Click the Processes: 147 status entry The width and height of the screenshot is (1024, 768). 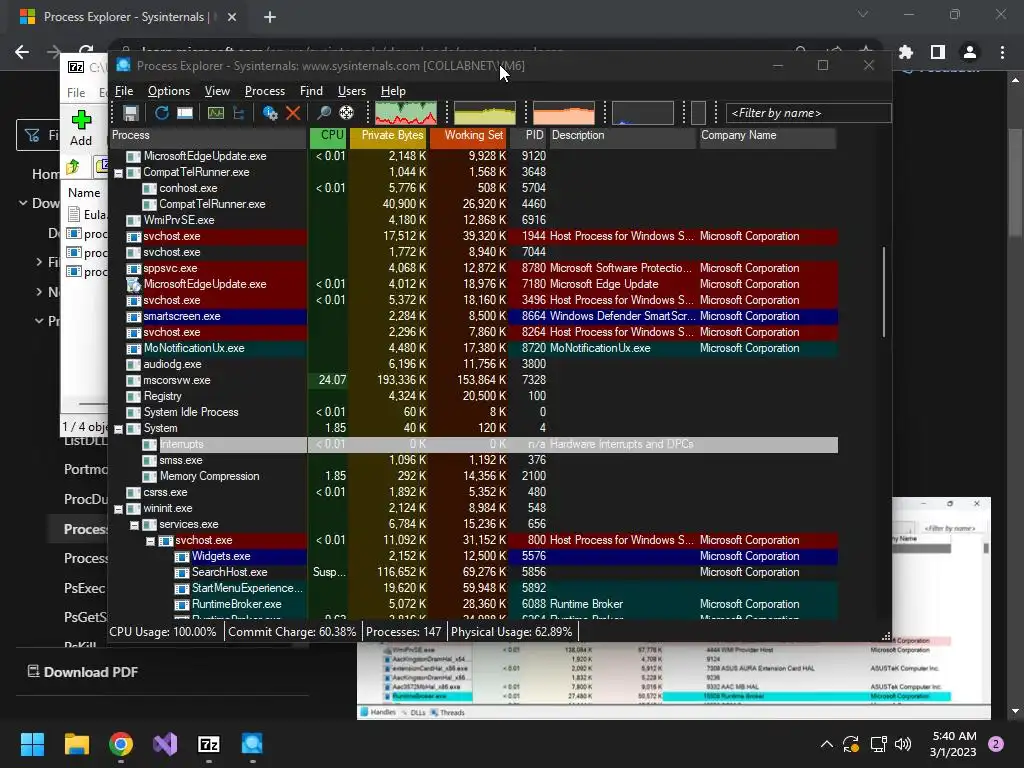tap(404, 632)
